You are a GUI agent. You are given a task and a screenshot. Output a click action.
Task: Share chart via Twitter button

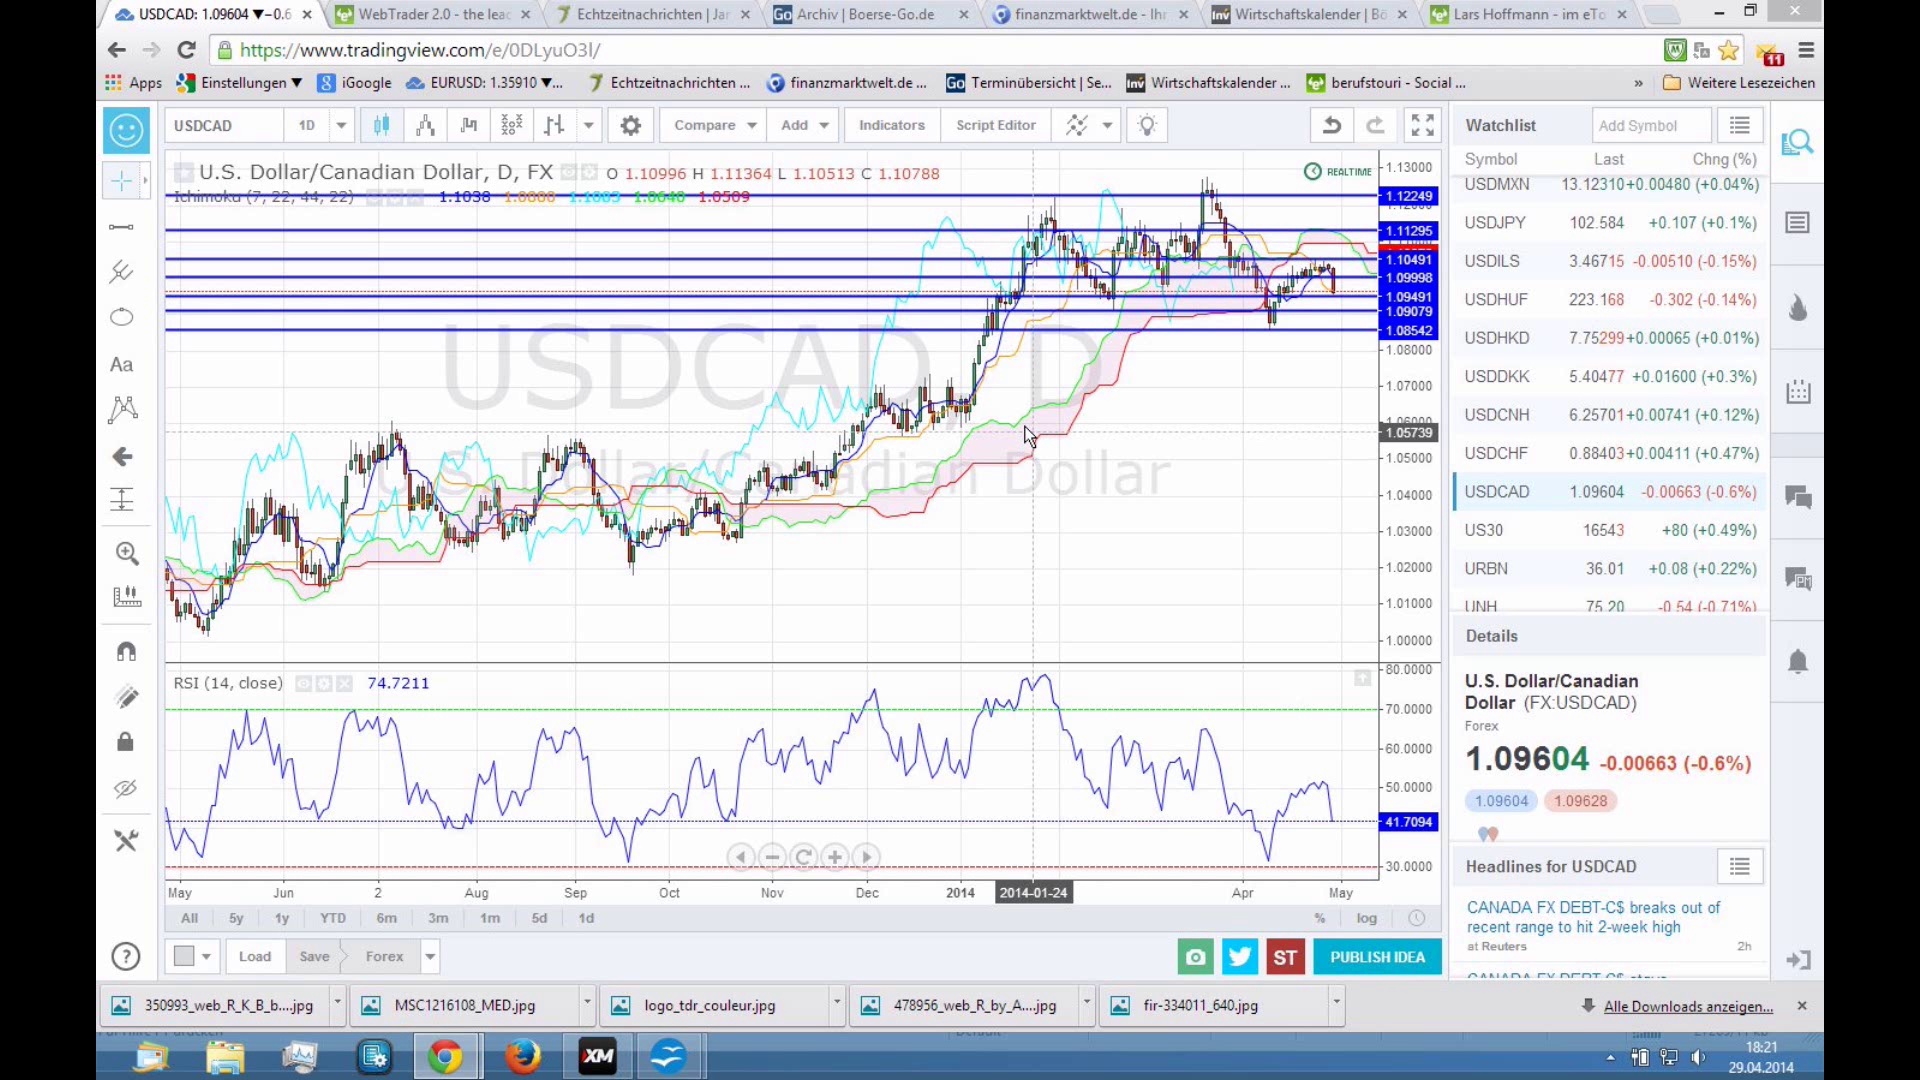pos(1240,957)
